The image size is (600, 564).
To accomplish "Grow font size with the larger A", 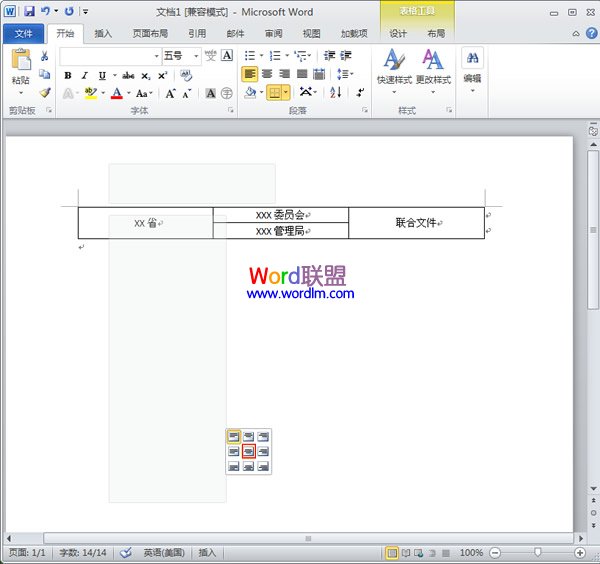I will pos(170,93).
